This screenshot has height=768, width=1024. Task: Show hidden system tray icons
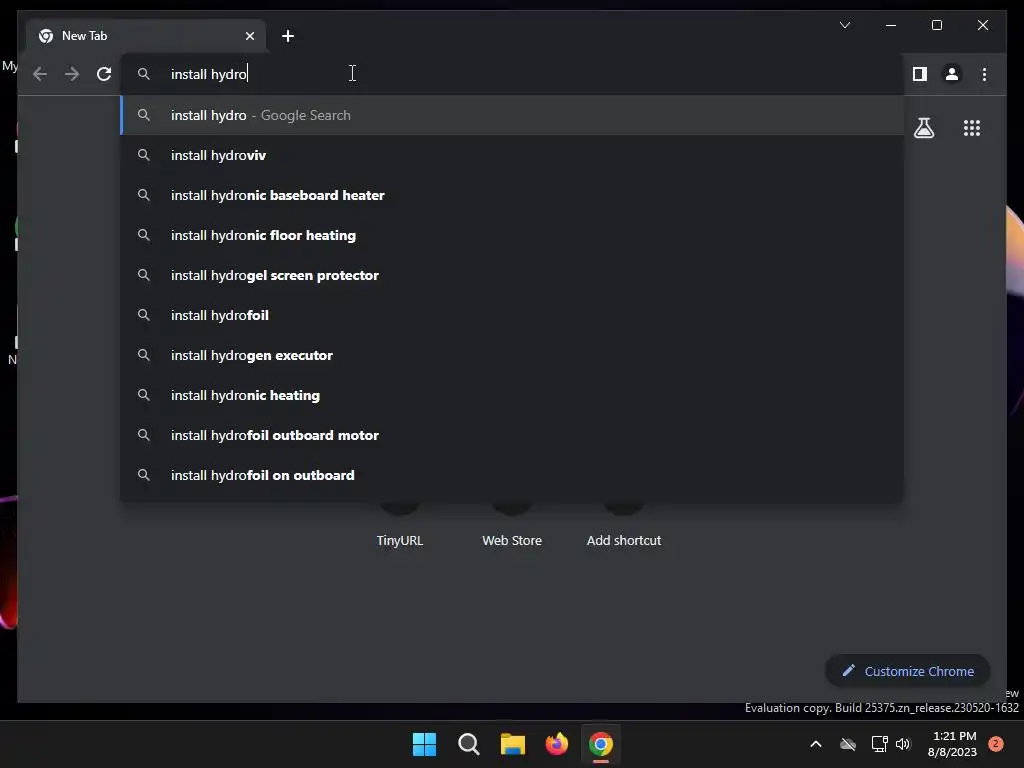[x=816, y=744]
